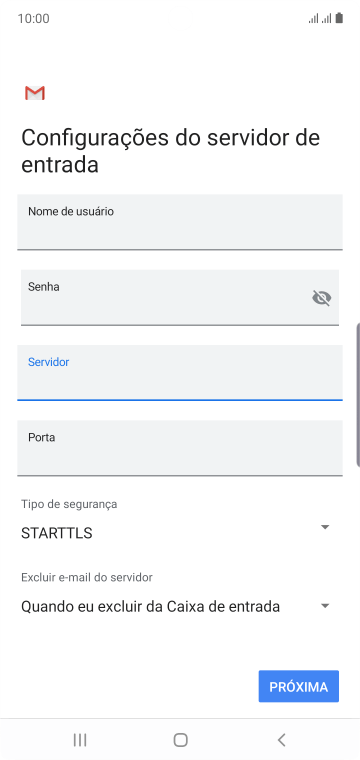Focus the Senha password field
Image resolution: width=360 pixels, height=760 pixels.
pos(180,298)
